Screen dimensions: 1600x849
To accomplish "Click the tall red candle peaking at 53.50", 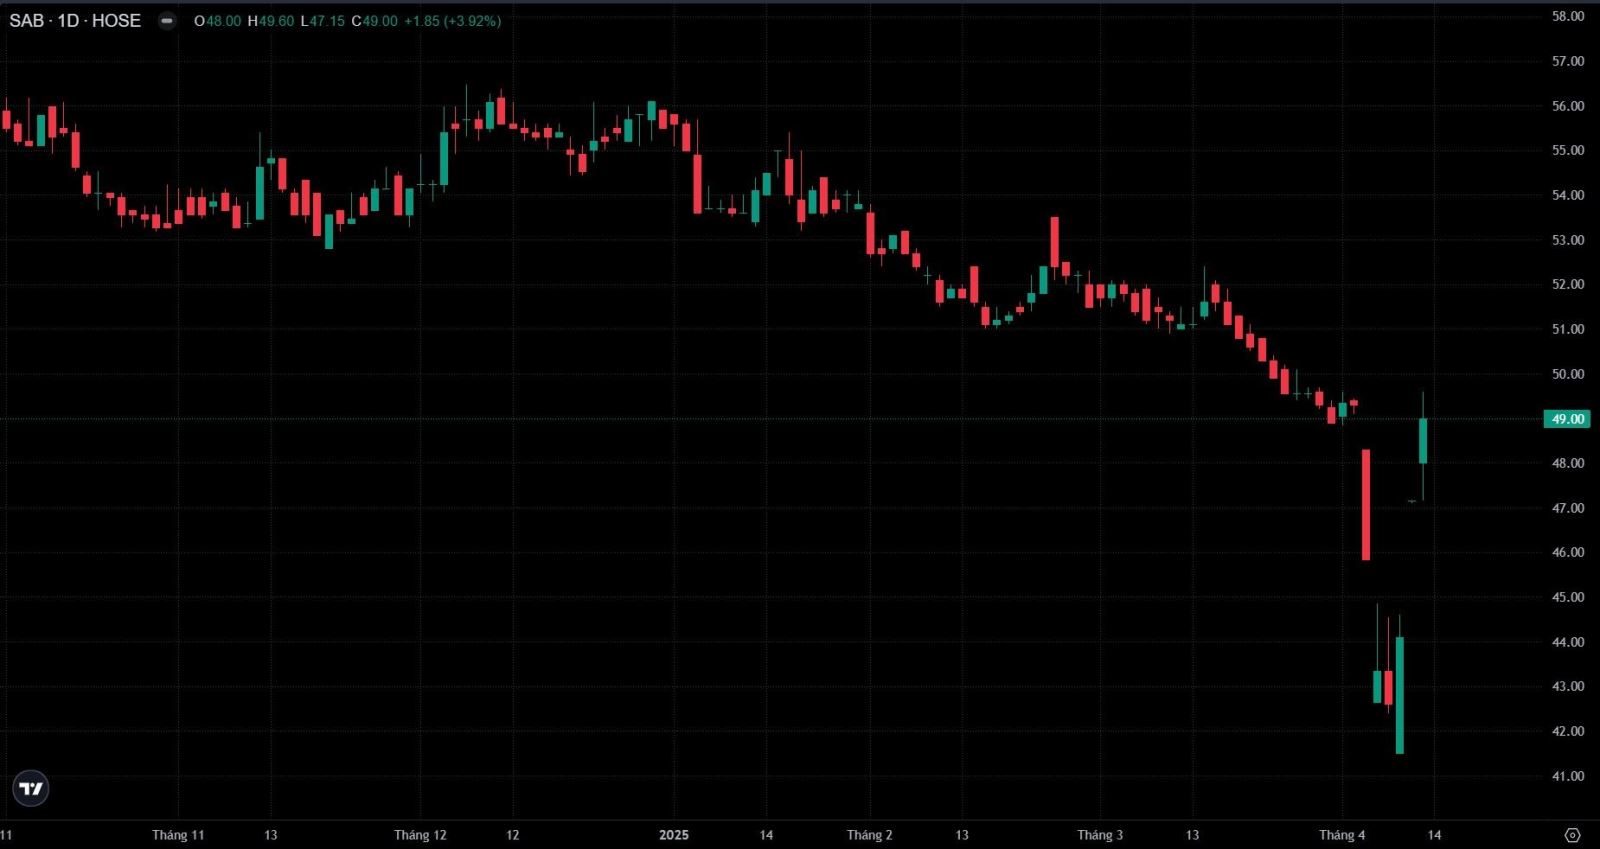I will coord(1054,242).
